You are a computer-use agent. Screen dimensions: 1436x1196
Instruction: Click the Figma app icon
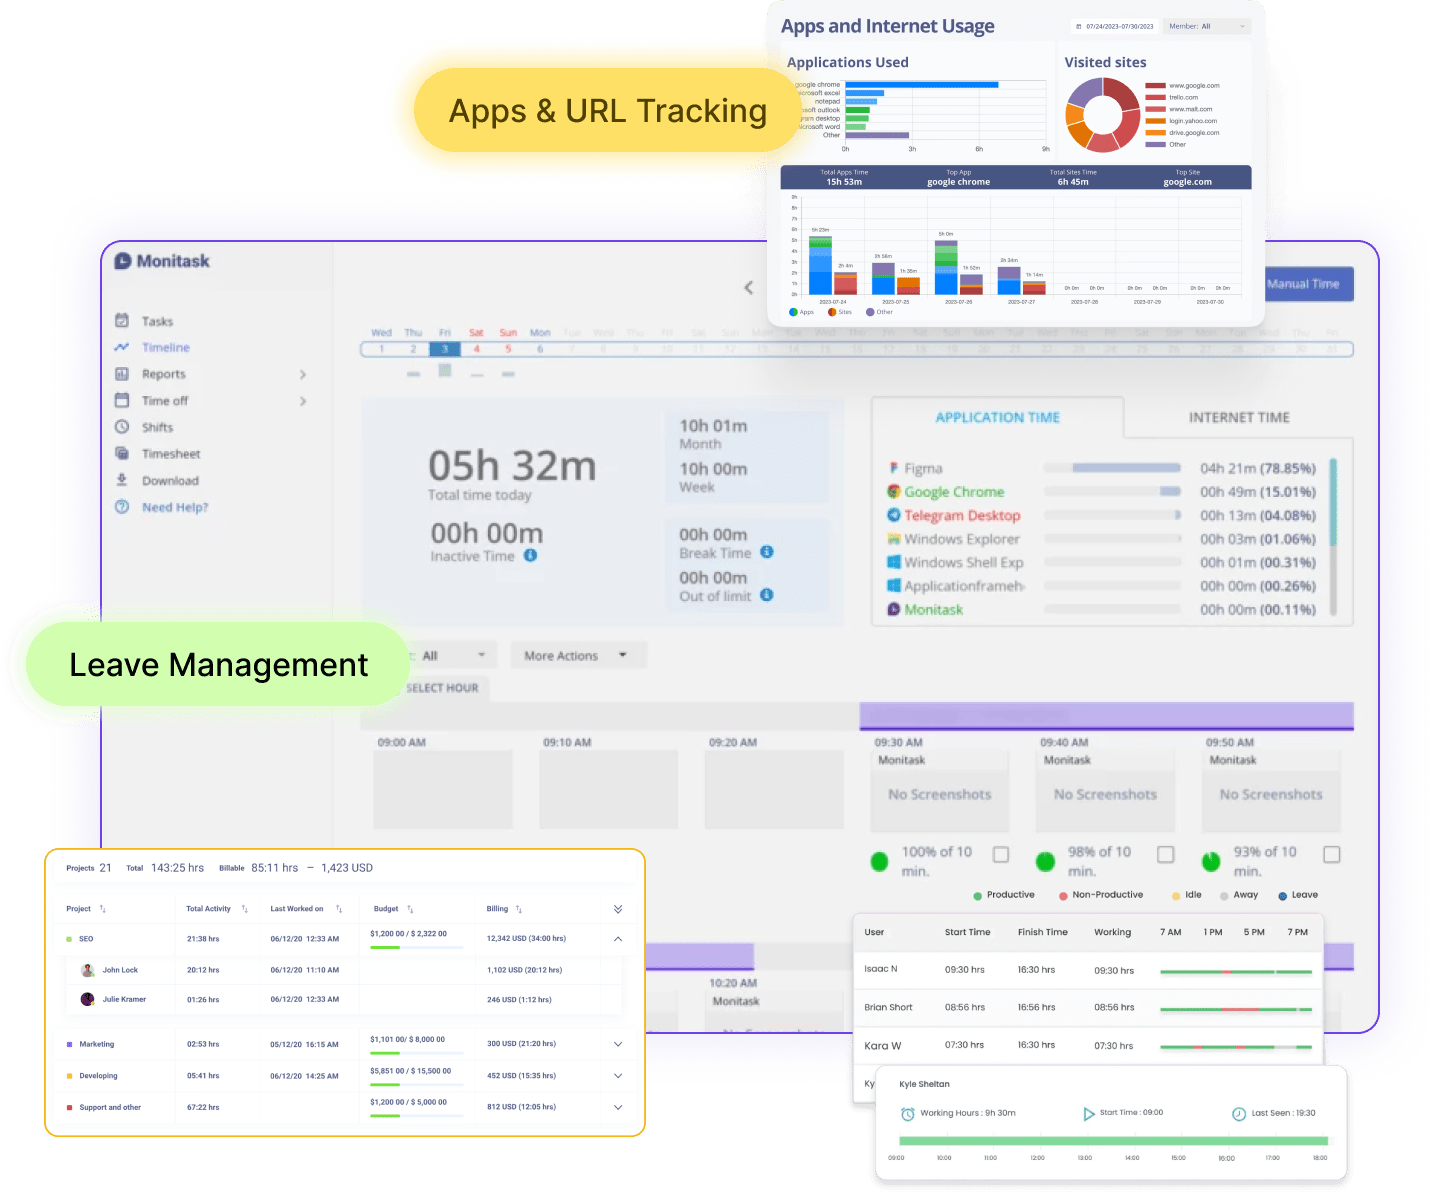[x=894, y=468]
